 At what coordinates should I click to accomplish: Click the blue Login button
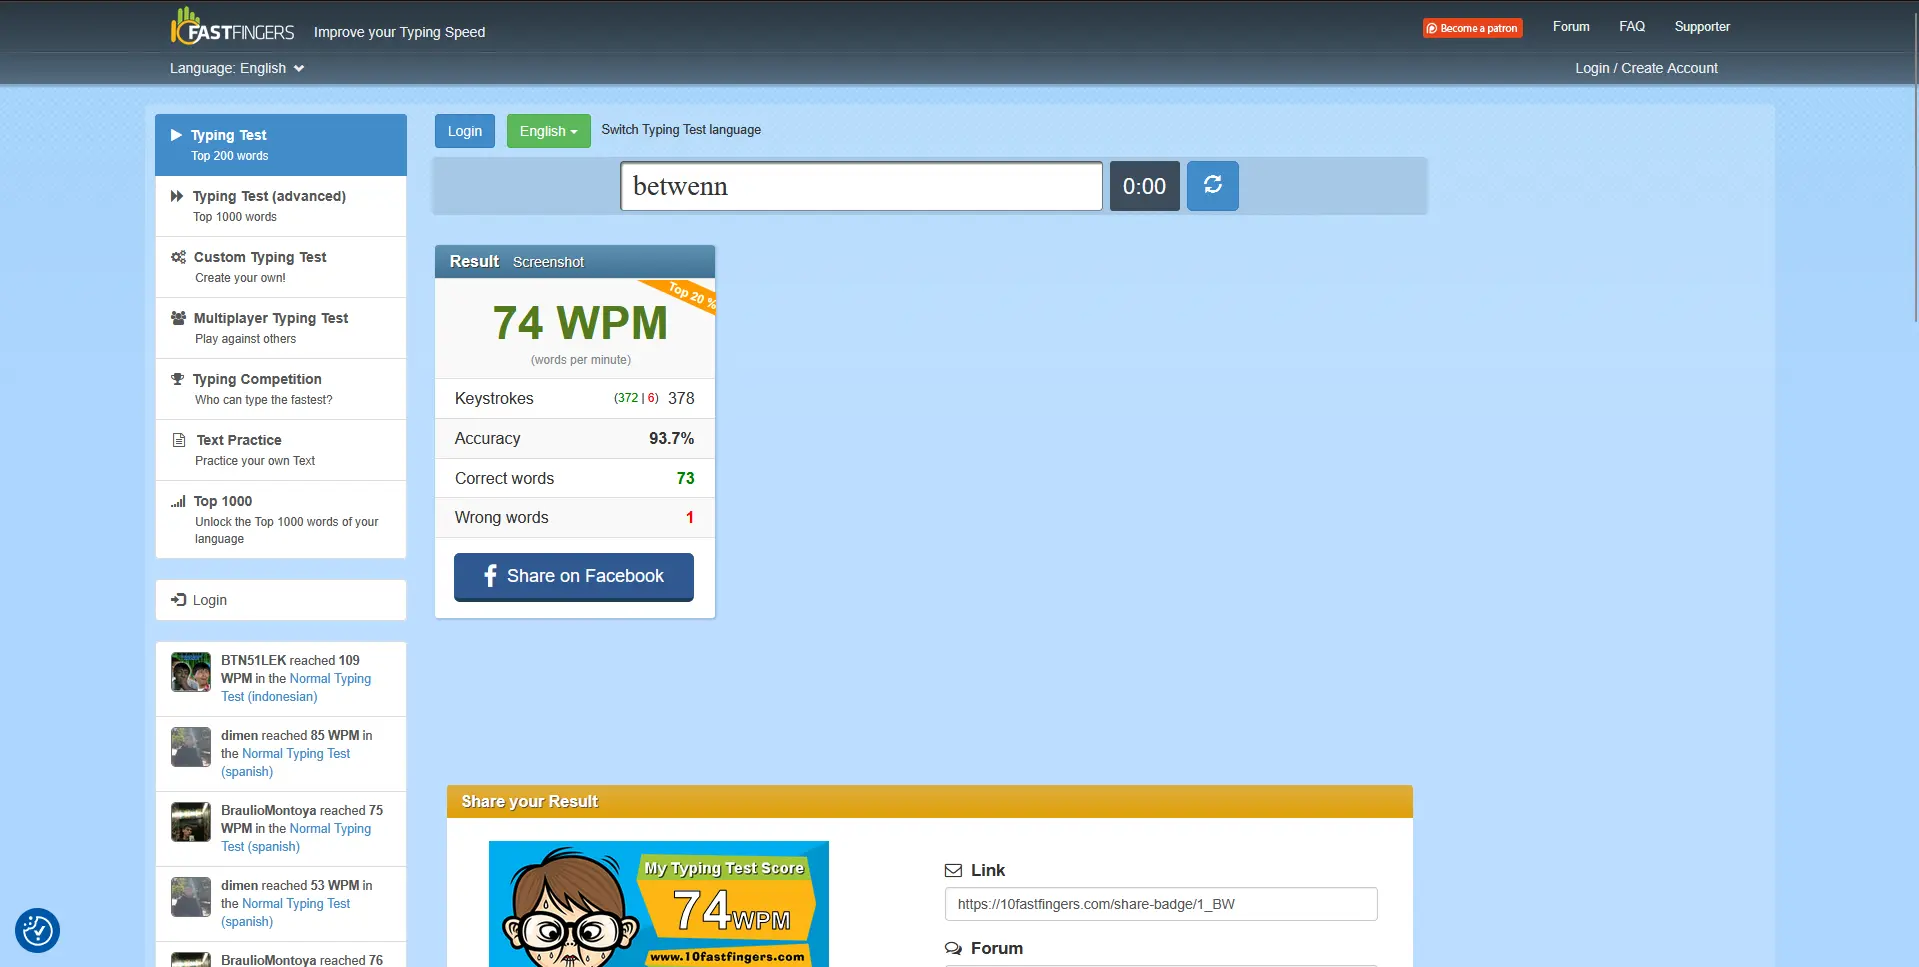tap(464, 131)
